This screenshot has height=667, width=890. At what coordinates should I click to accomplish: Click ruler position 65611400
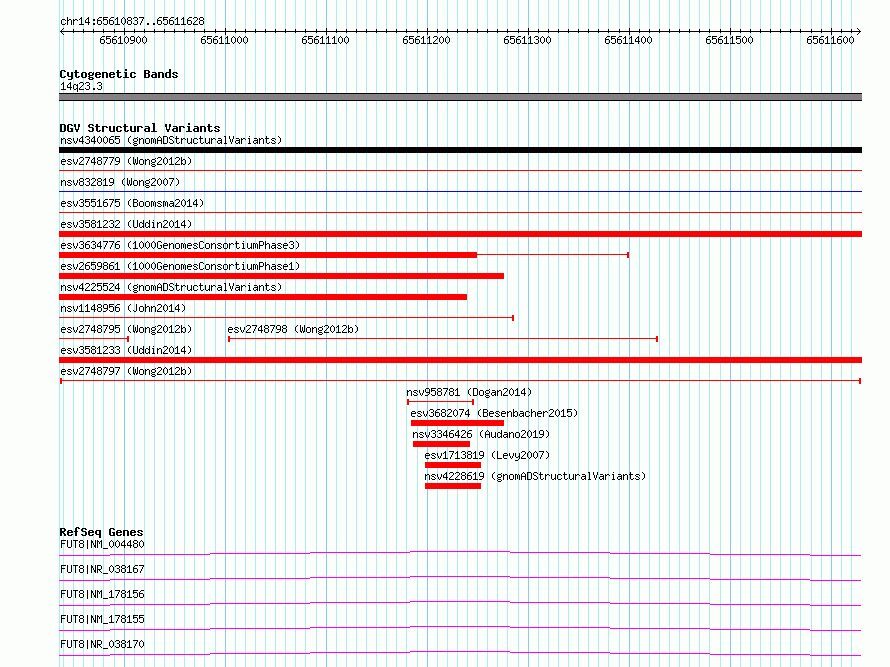point(628,40)
